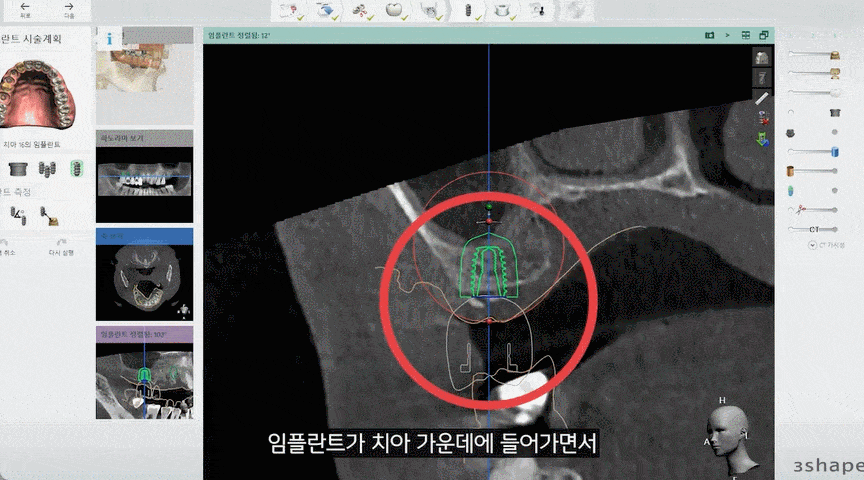Viewport: 864px width, 480px height.
Task: Open the tooth crown design step
Action: point(395,11)
